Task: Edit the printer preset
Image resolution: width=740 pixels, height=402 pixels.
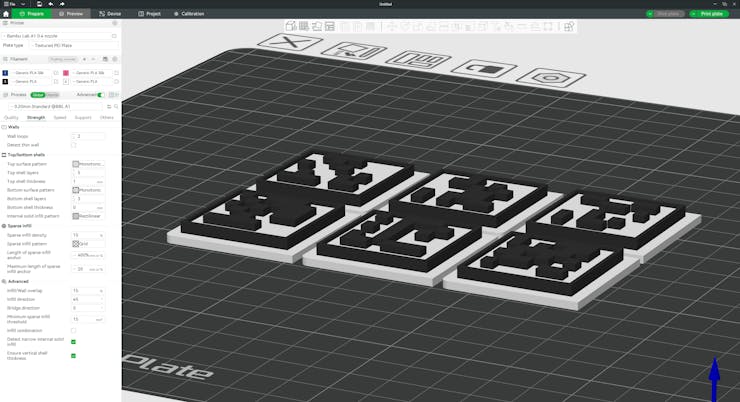Action: [x=114, y=36]
